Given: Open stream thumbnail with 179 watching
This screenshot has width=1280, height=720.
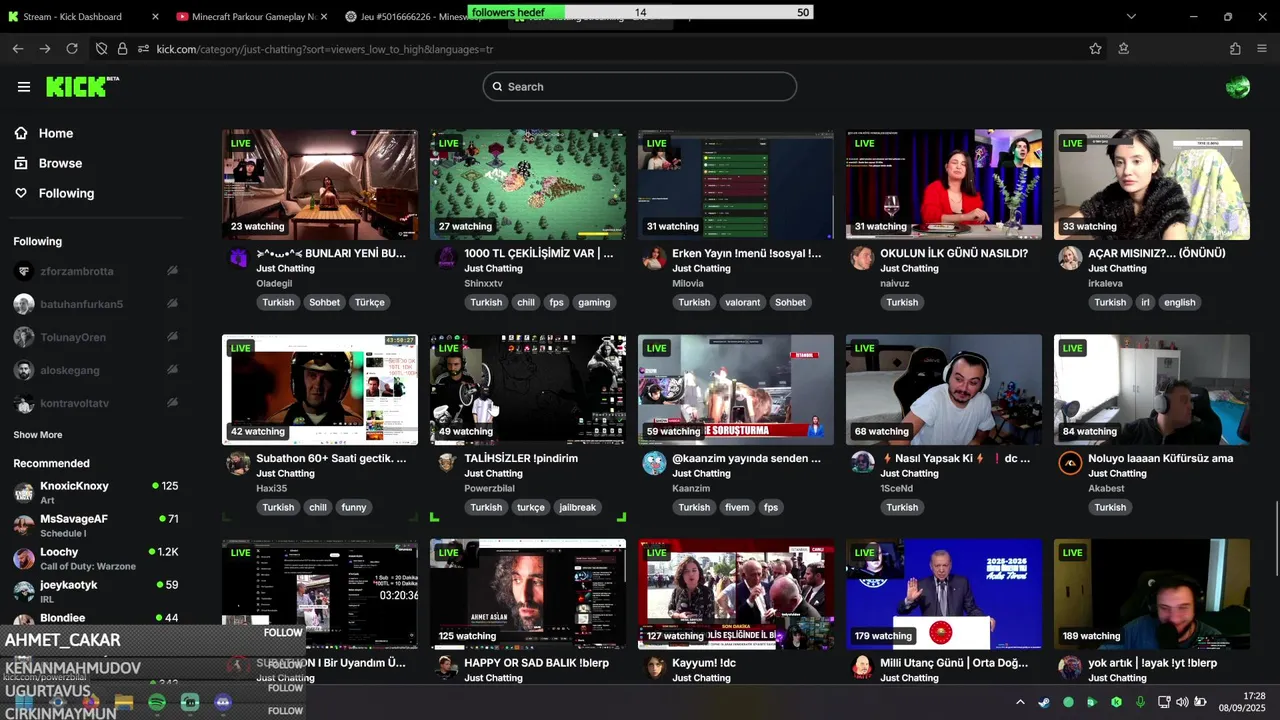Looking at the screenshot, I should tap(944, 594).
